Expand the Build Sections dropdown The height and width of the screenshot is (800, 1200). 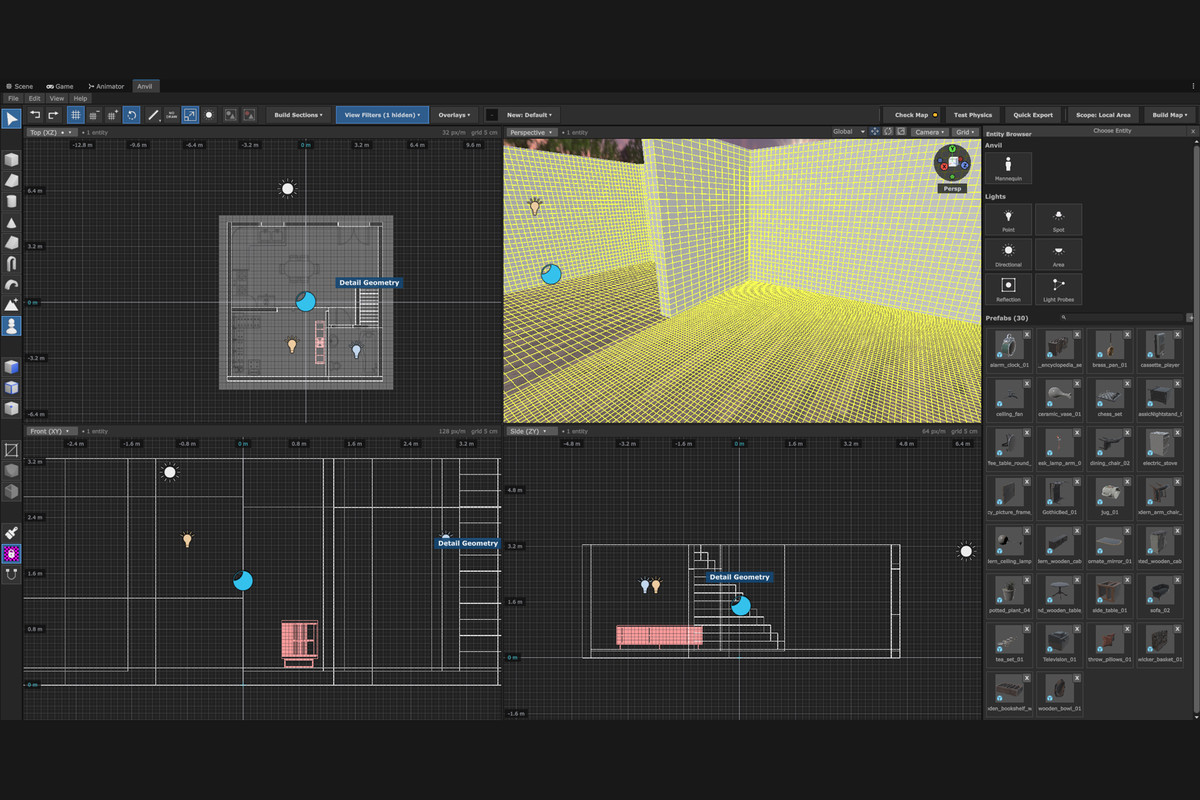[x=298, y=115]
